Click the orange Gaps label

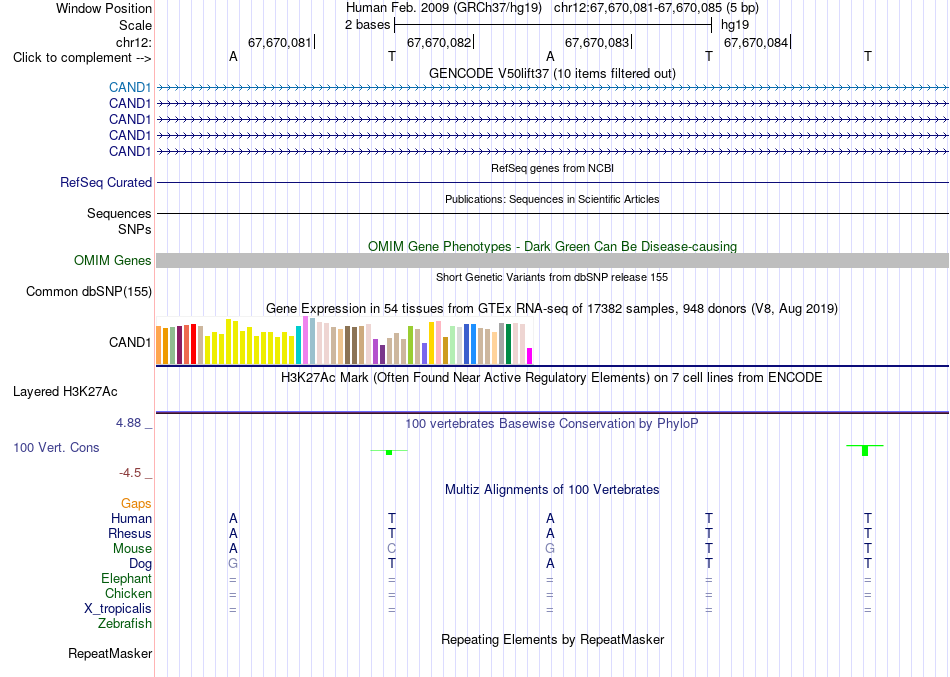(136, 504)
